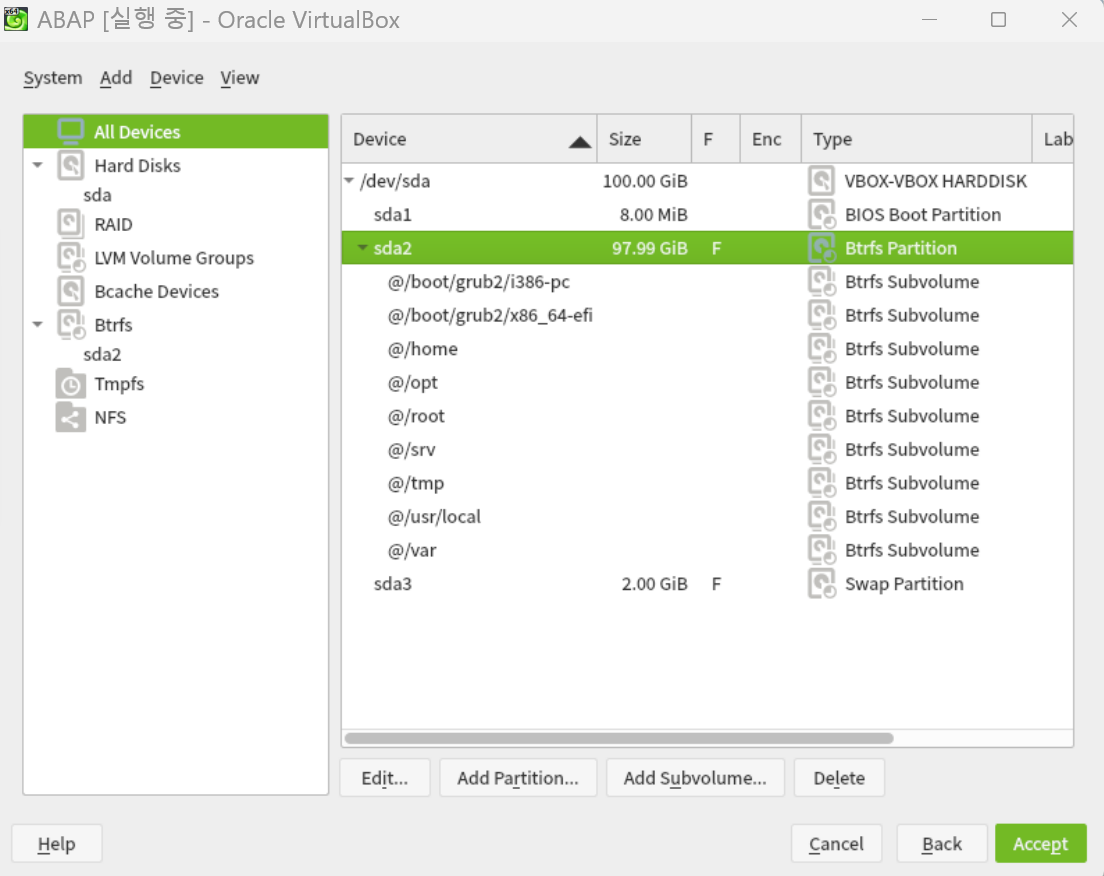Click the Size column header

[x=644, y=139]
